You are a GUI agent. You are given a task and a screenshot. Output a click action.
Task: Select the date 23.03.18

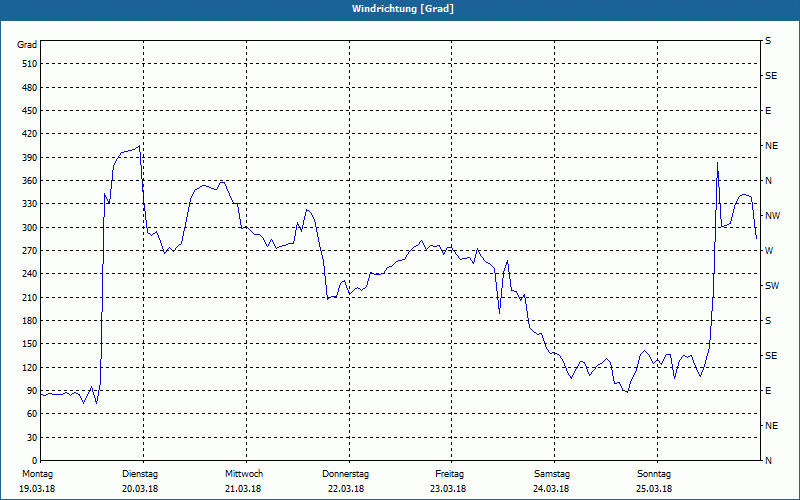coord(448,489)
